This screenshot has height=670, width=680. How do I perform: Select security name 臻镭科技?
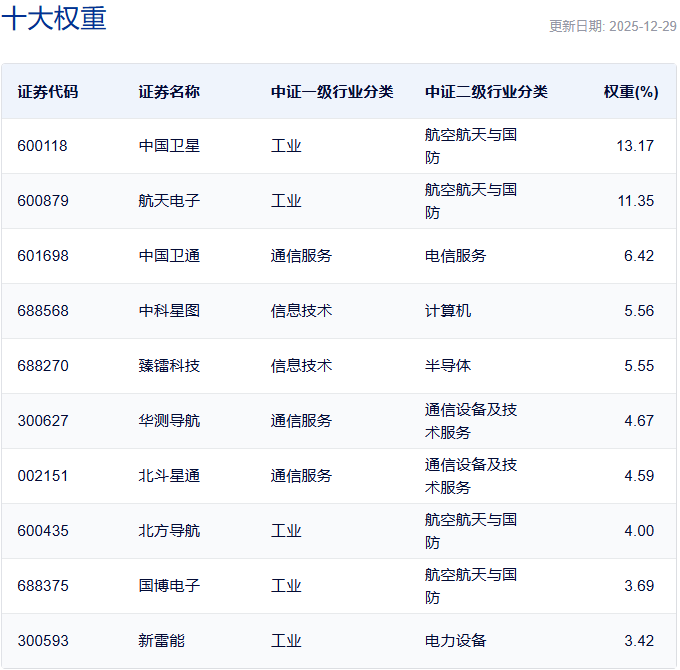pyautogui.click(x=169, y=366)
